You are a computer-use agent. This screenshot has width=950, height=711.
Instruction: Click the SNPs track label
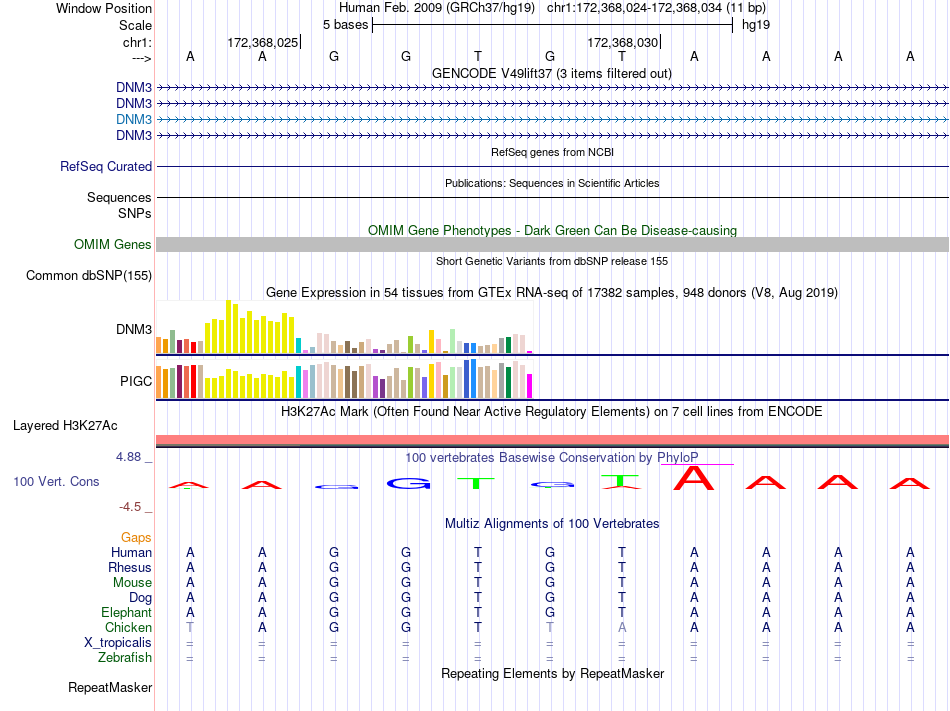click(135, 213)
